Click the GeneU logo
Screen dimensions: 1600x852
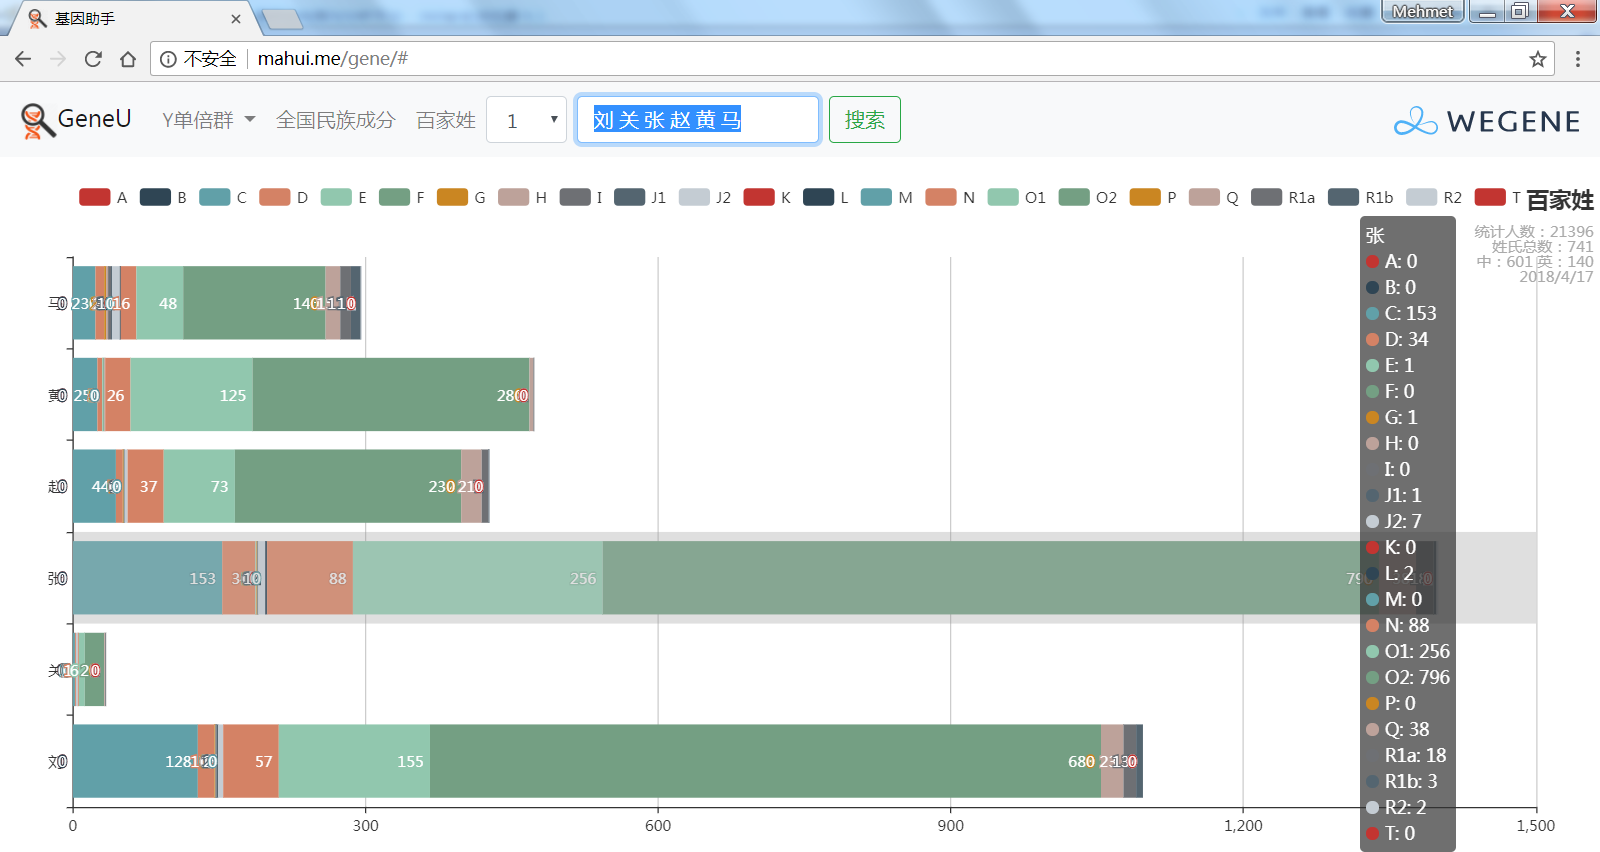pyautogui.click(x=76, y=120)
